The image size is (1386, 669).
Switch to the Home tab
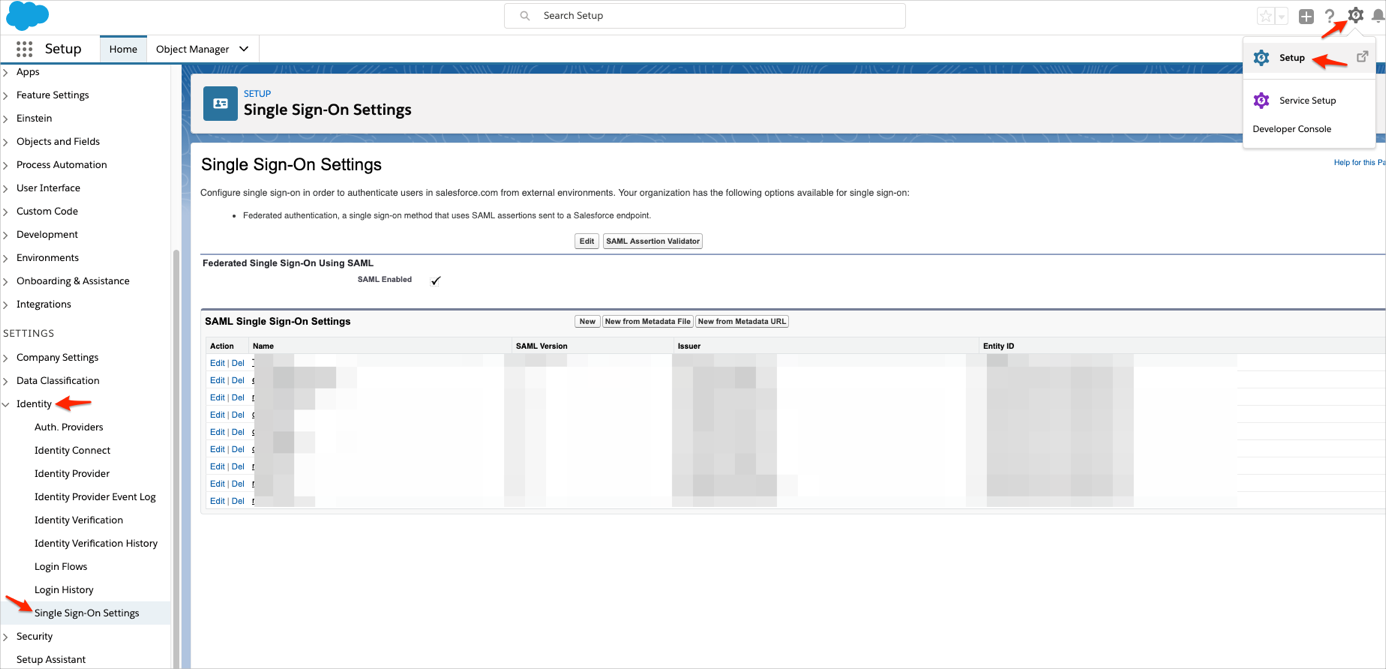click(123, 49)
